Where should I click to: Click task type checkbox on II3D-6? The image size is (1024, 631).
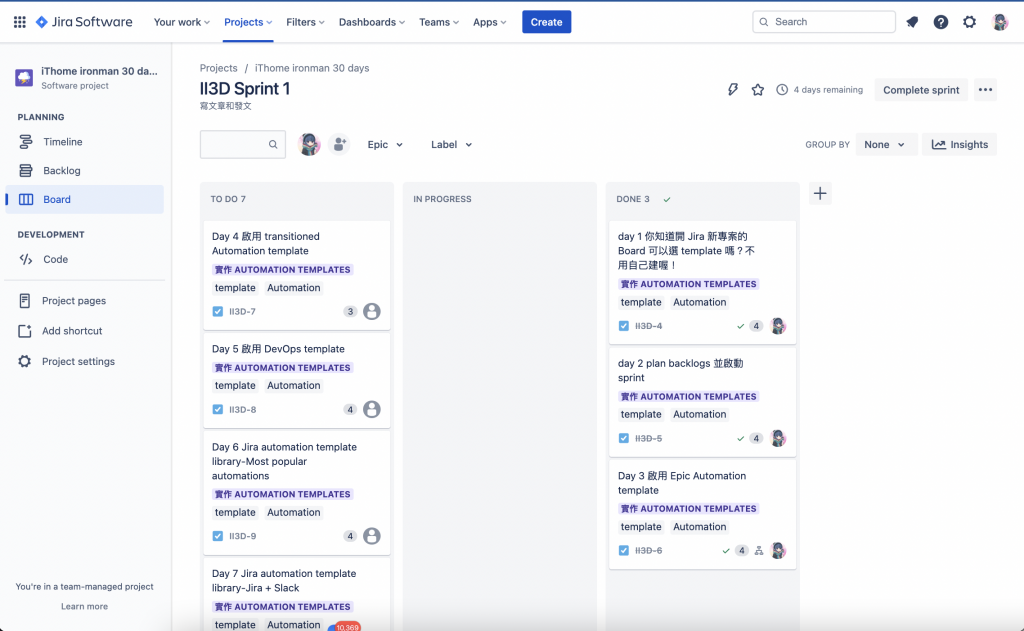pyautogui.click(x=624, y=551)
